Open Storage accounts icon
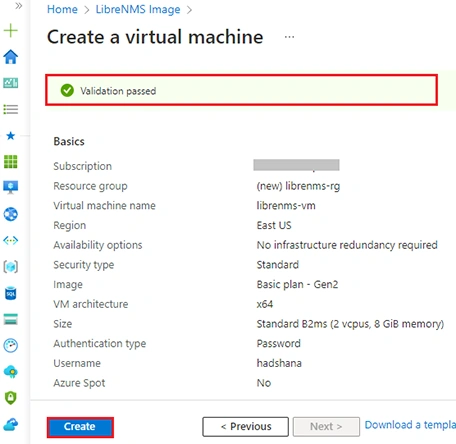 pyautogui.click(x=11, y=319)
